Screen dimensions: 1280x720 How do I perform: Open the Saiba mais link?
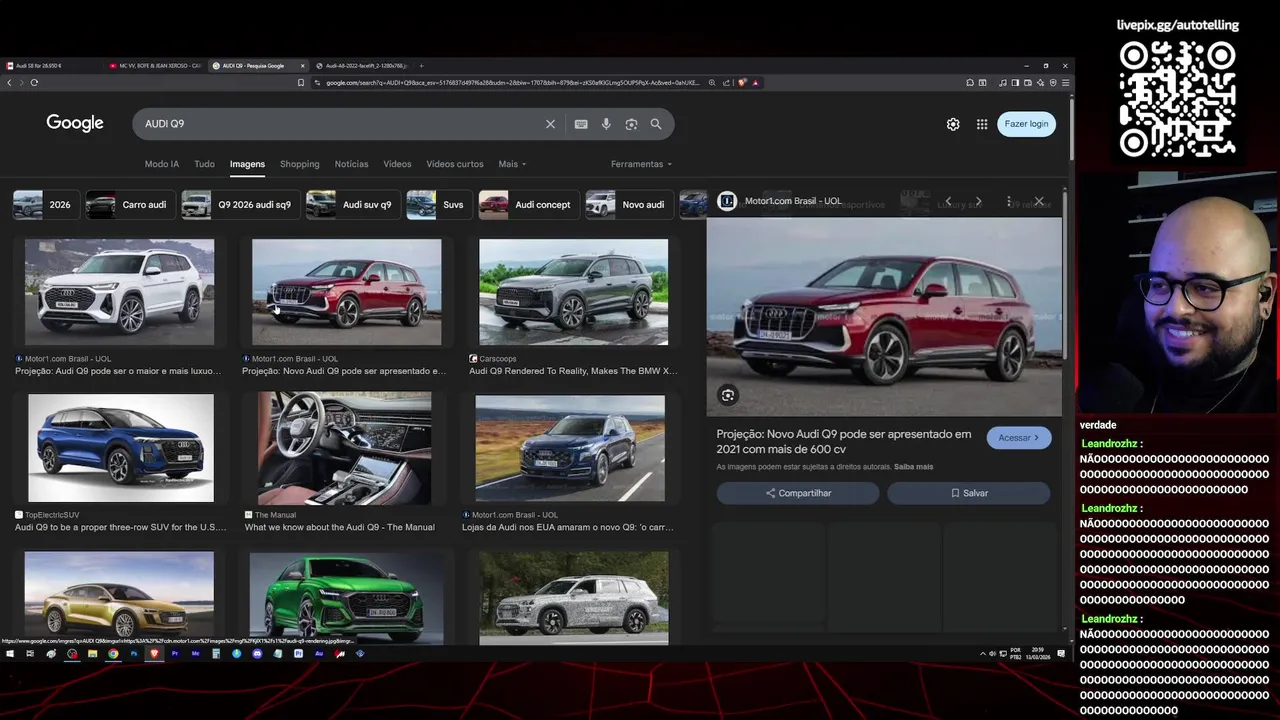[913, 467]
